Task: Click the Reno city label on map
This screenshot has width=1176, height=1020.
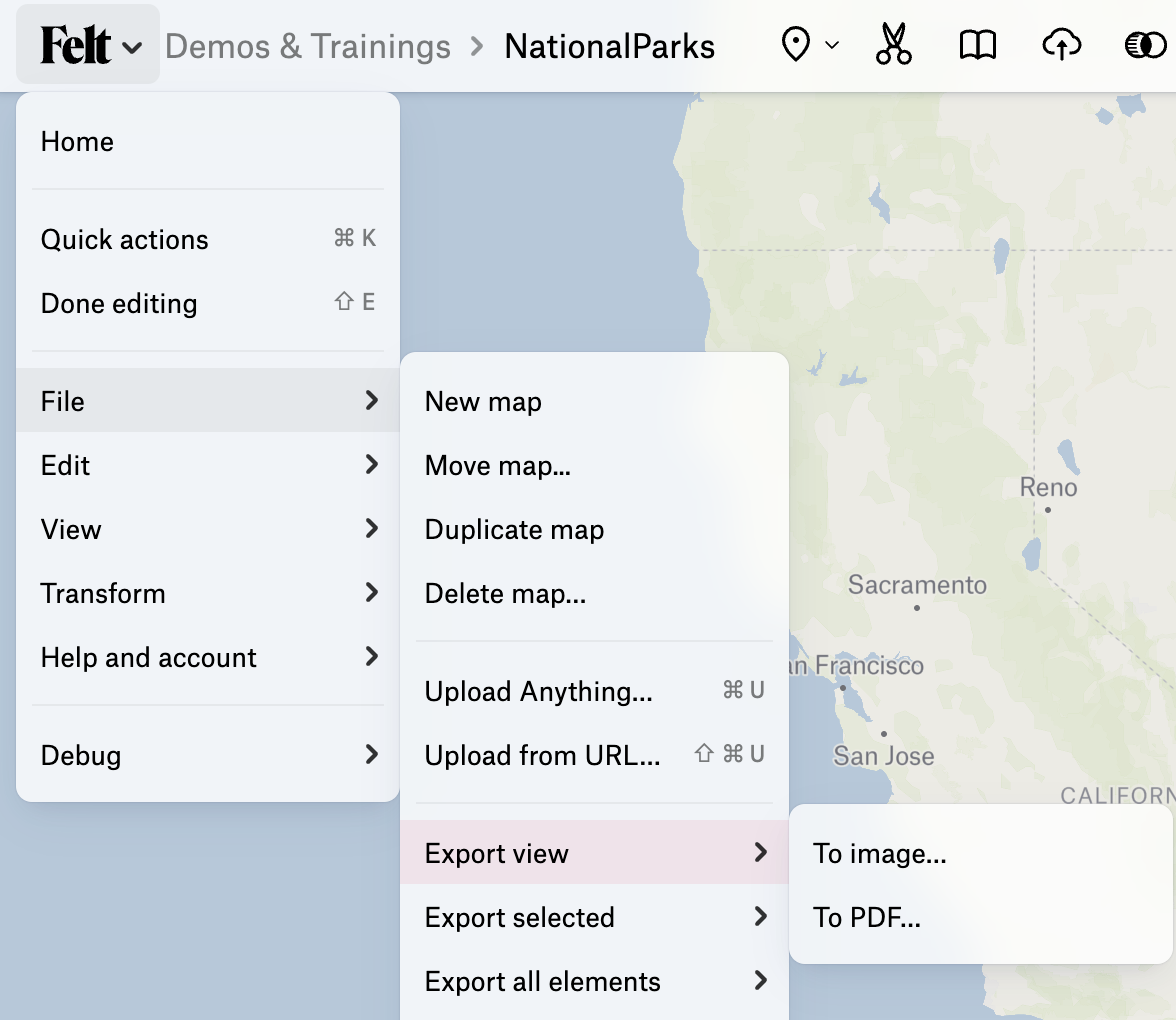Action: tap(1048, 488)
